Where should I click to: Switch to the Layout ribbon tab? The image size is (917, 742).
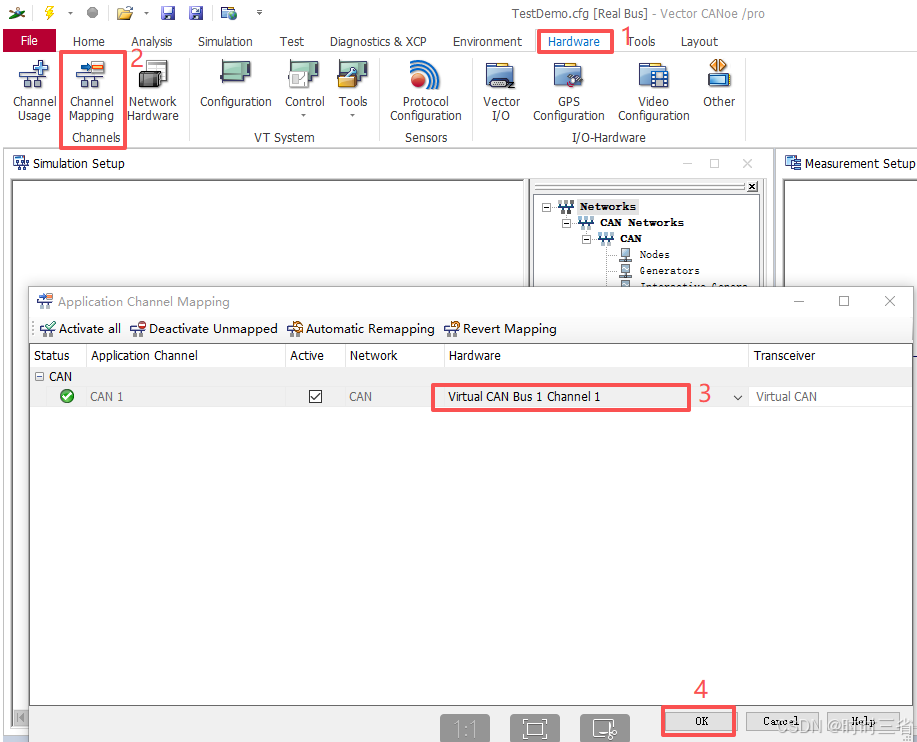click(699, 42)
